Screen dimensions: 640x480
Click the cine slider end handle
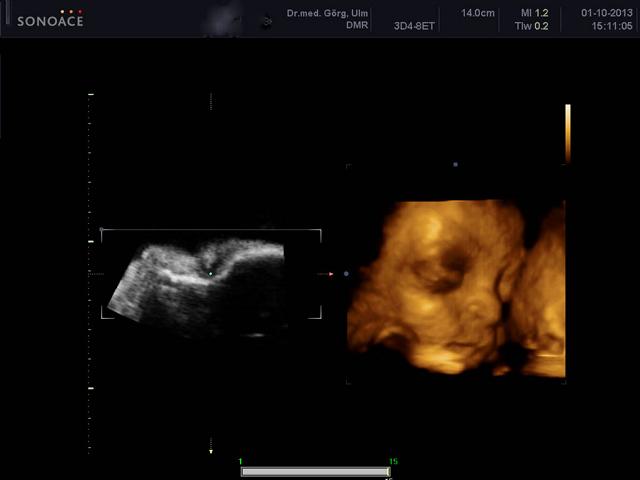(x=388, y=472)
